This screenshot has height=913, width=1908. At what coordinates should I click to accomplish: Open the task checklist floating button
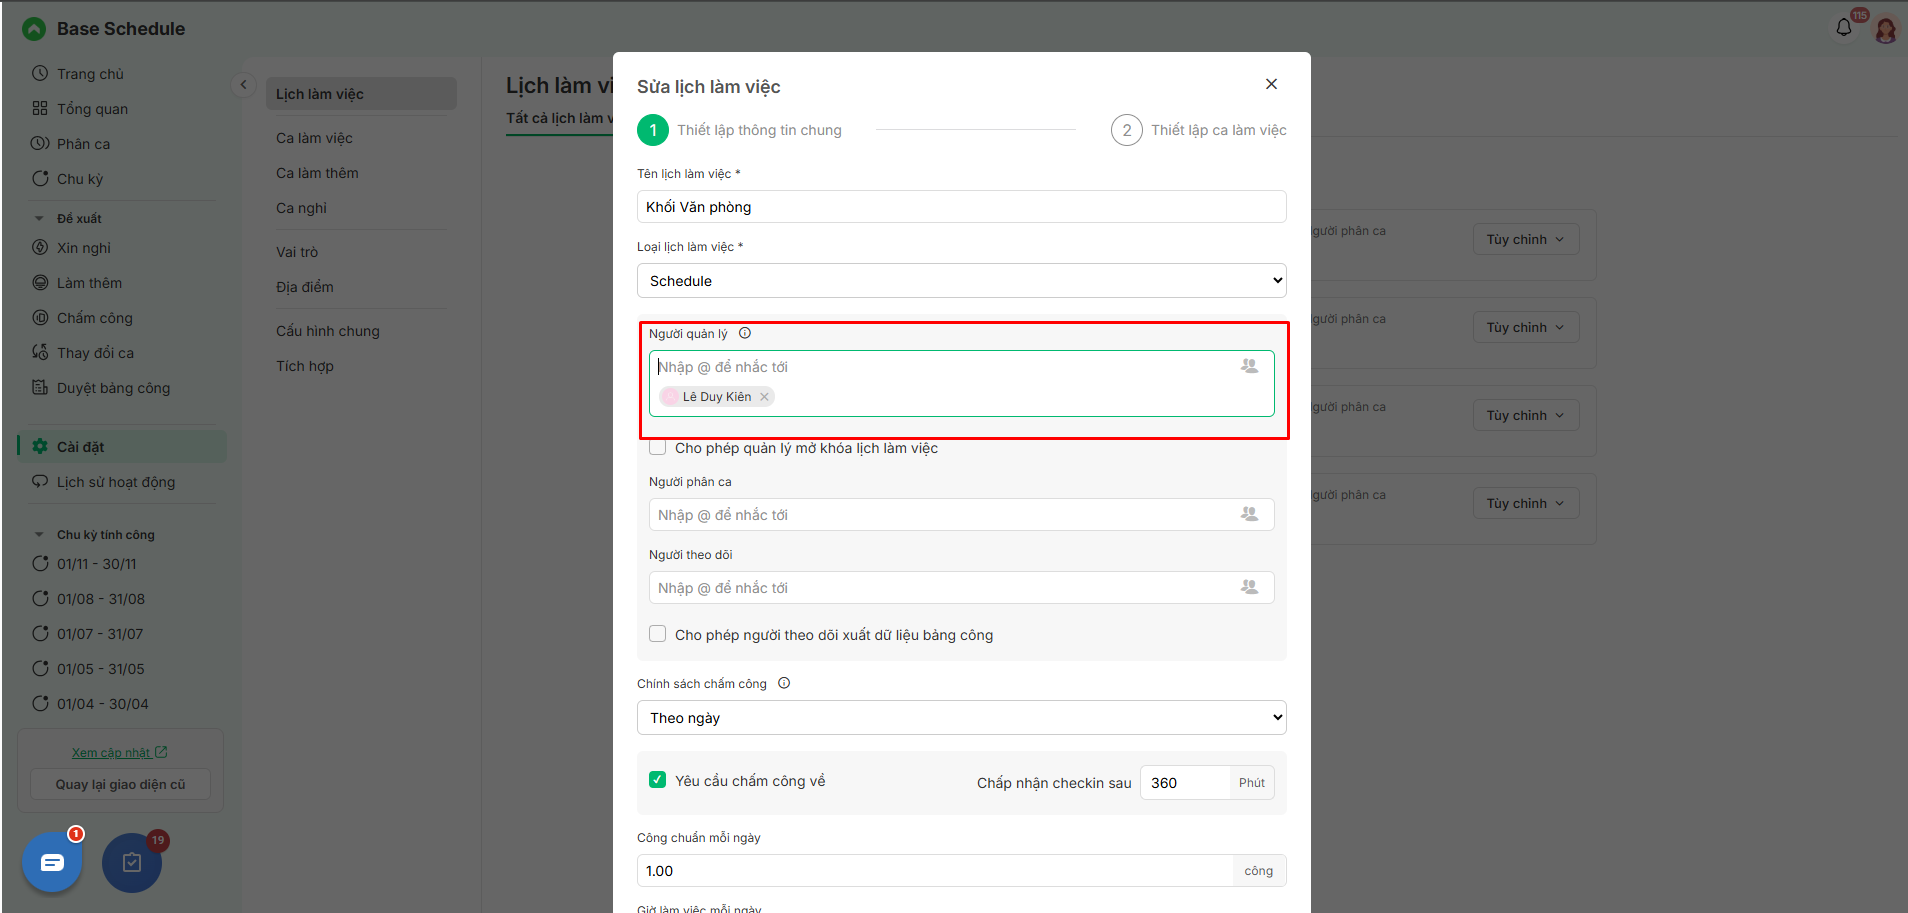pos(132,862)
